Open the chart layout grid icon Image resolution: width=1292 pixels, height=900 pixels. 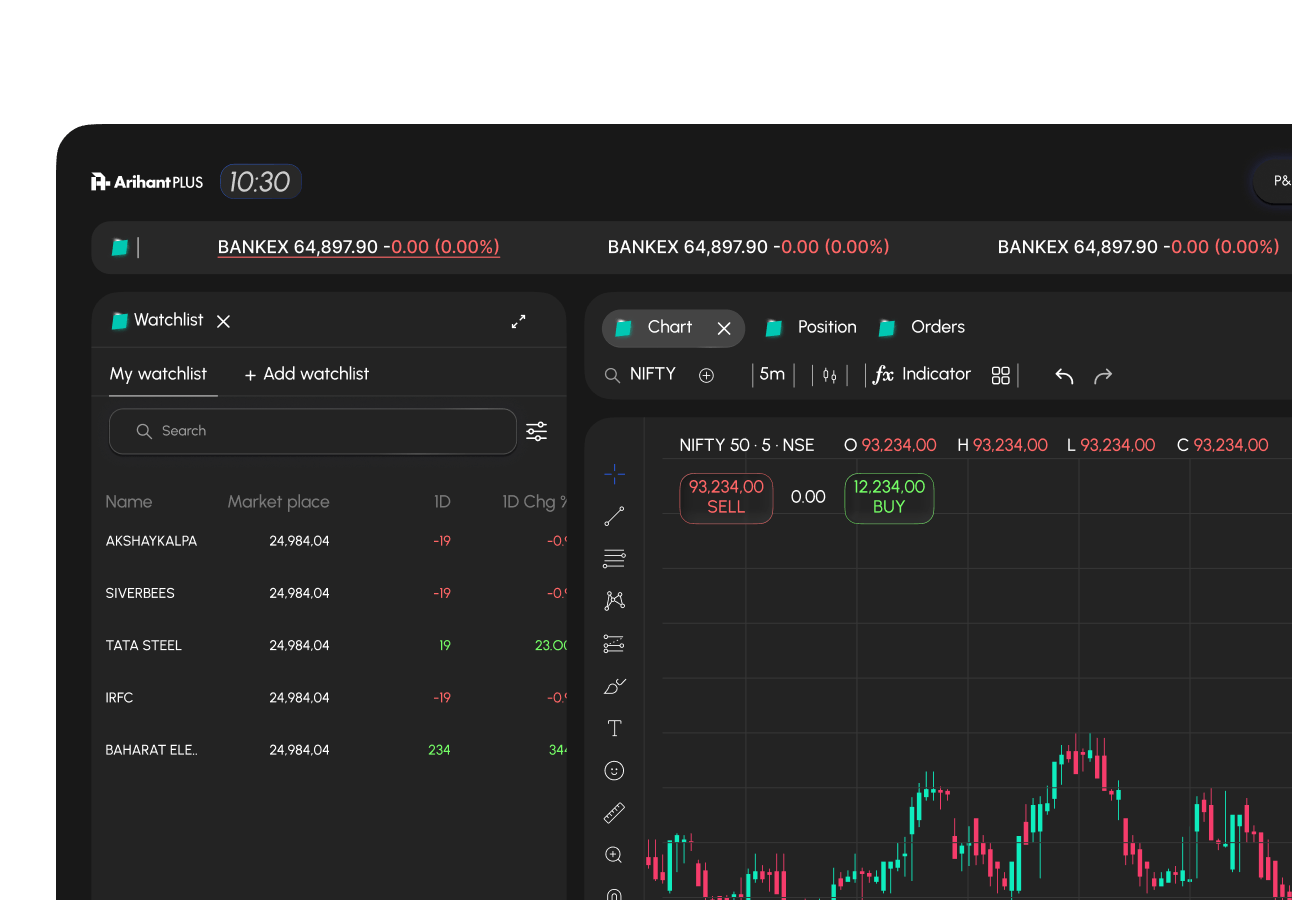1000,375
